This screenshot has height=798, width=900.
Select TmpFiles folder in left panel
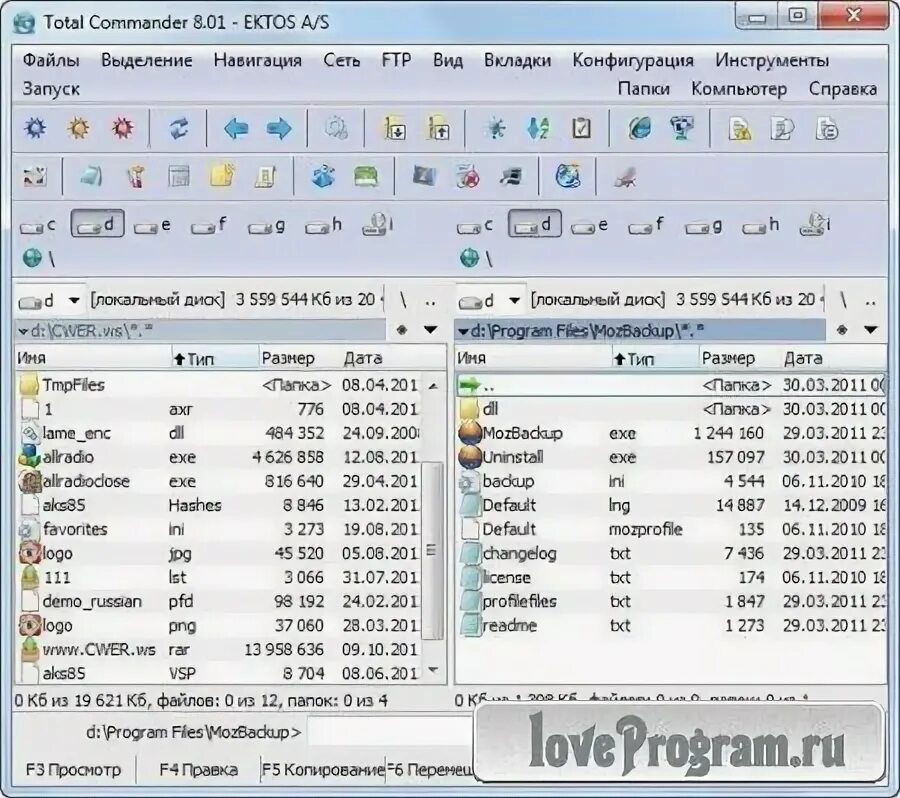pos(219,385)
